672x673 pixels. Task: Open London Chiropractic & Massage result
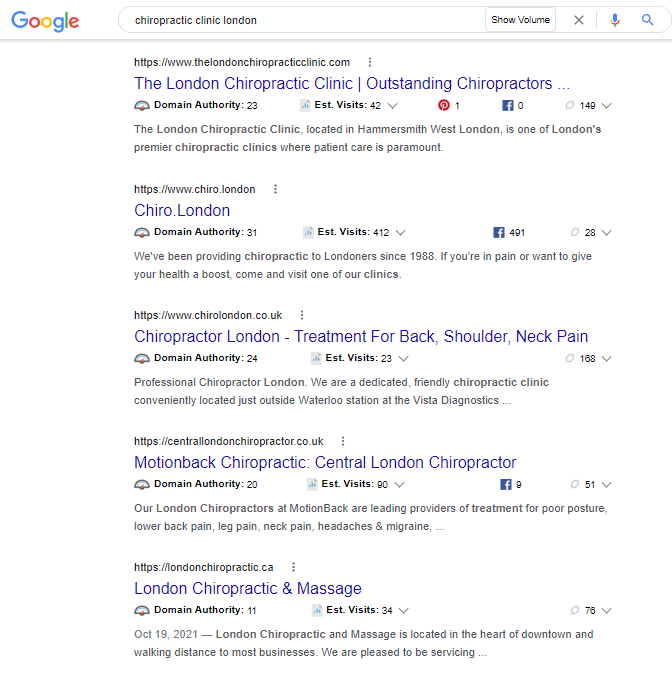click(x=248, y=588)
